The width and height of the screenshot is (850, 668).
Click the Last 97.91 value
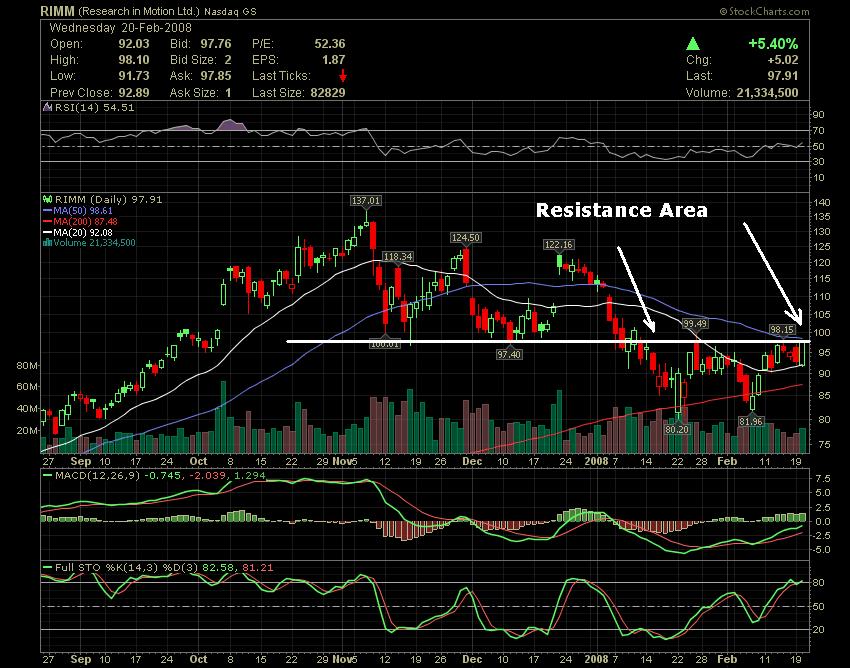coord(782,75)
